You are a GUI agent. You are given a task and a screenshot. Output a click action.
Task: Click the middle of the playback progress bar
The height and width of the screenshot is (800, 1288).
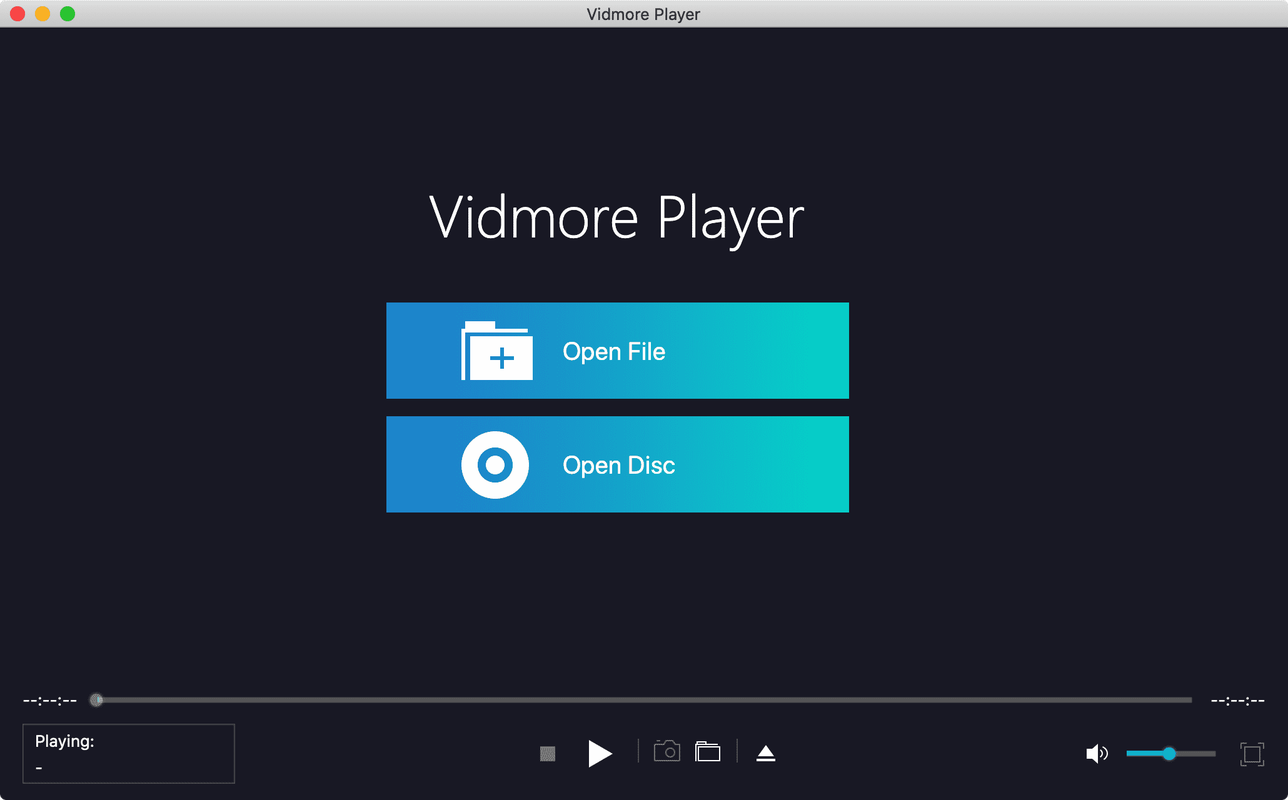point(643,700)
